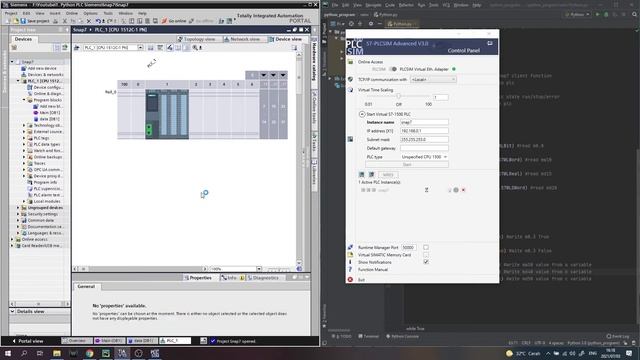This screenshot has height=360, width=640.
Task: Expand the Online access tree node
Action: click(12, 239)
